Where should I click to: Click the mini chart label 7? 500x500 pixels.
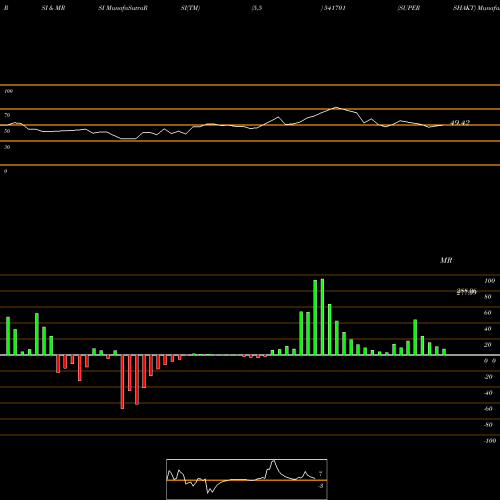tap(320, 473)
